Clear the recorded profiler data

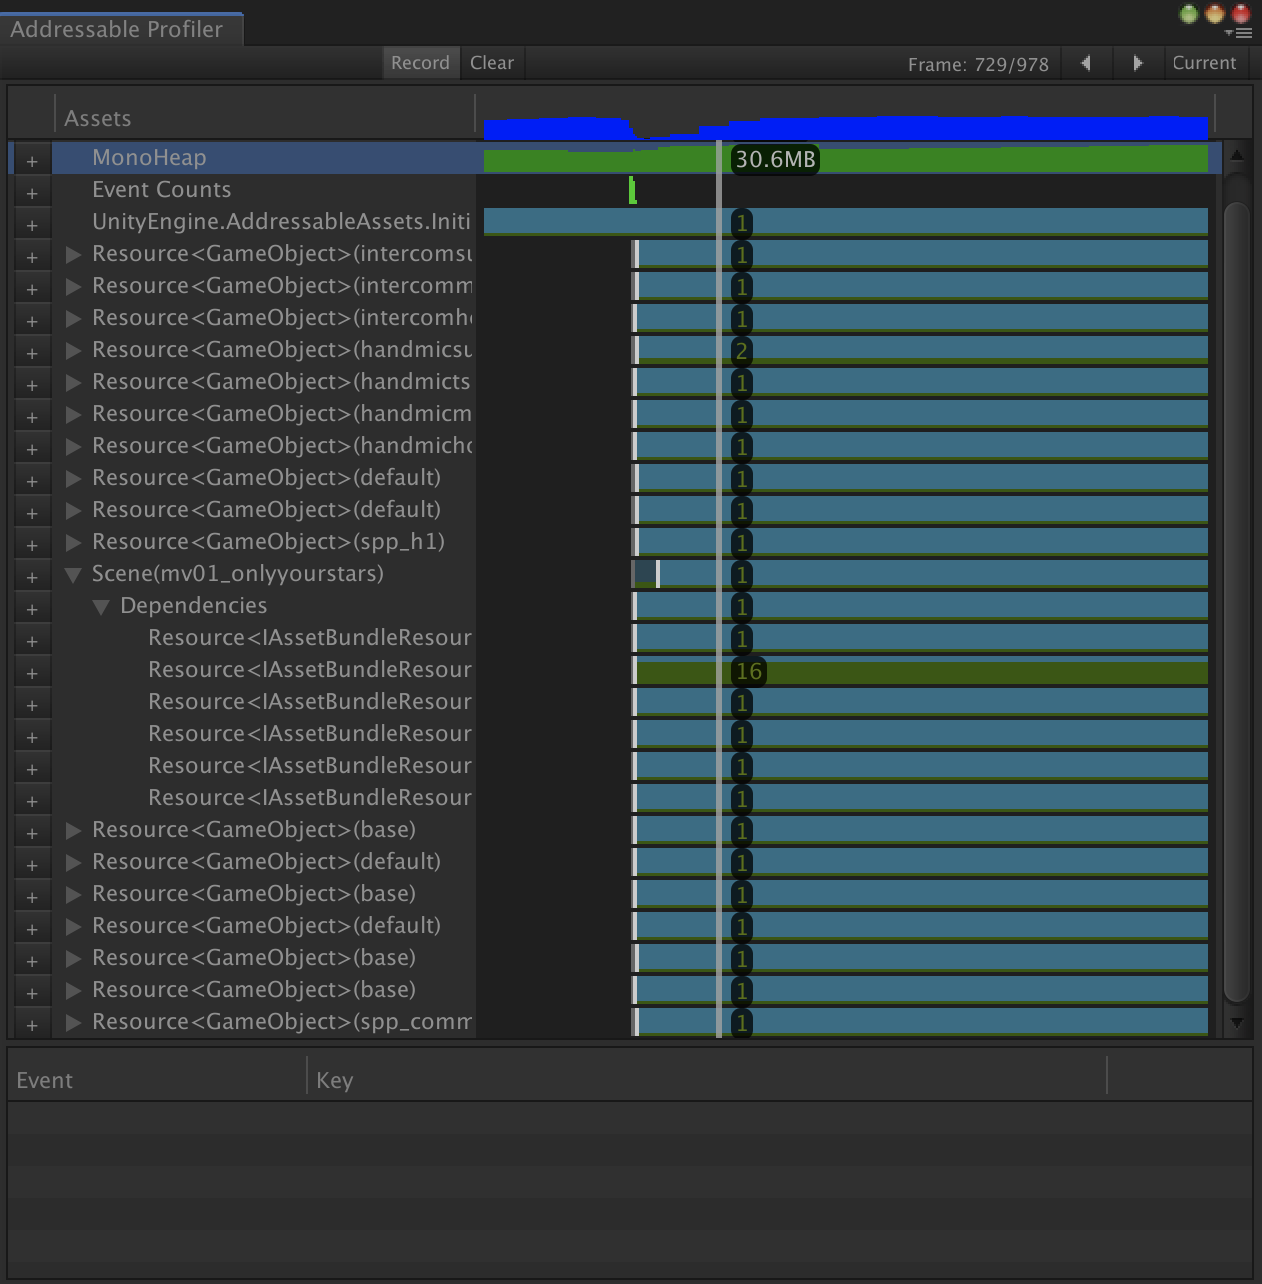point(492,63)
